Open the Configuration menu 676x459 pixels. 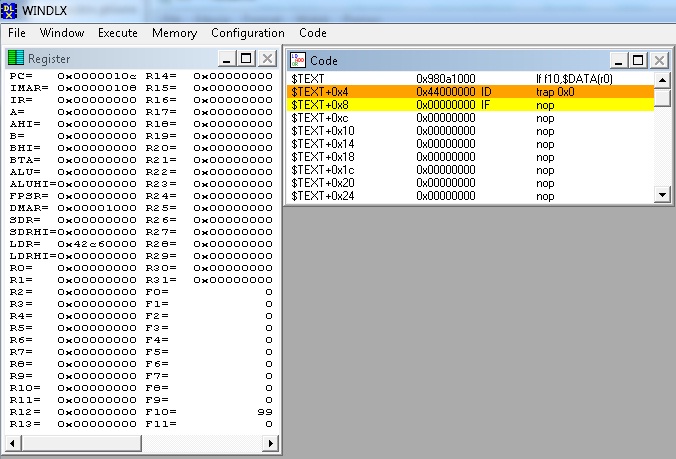247,33
